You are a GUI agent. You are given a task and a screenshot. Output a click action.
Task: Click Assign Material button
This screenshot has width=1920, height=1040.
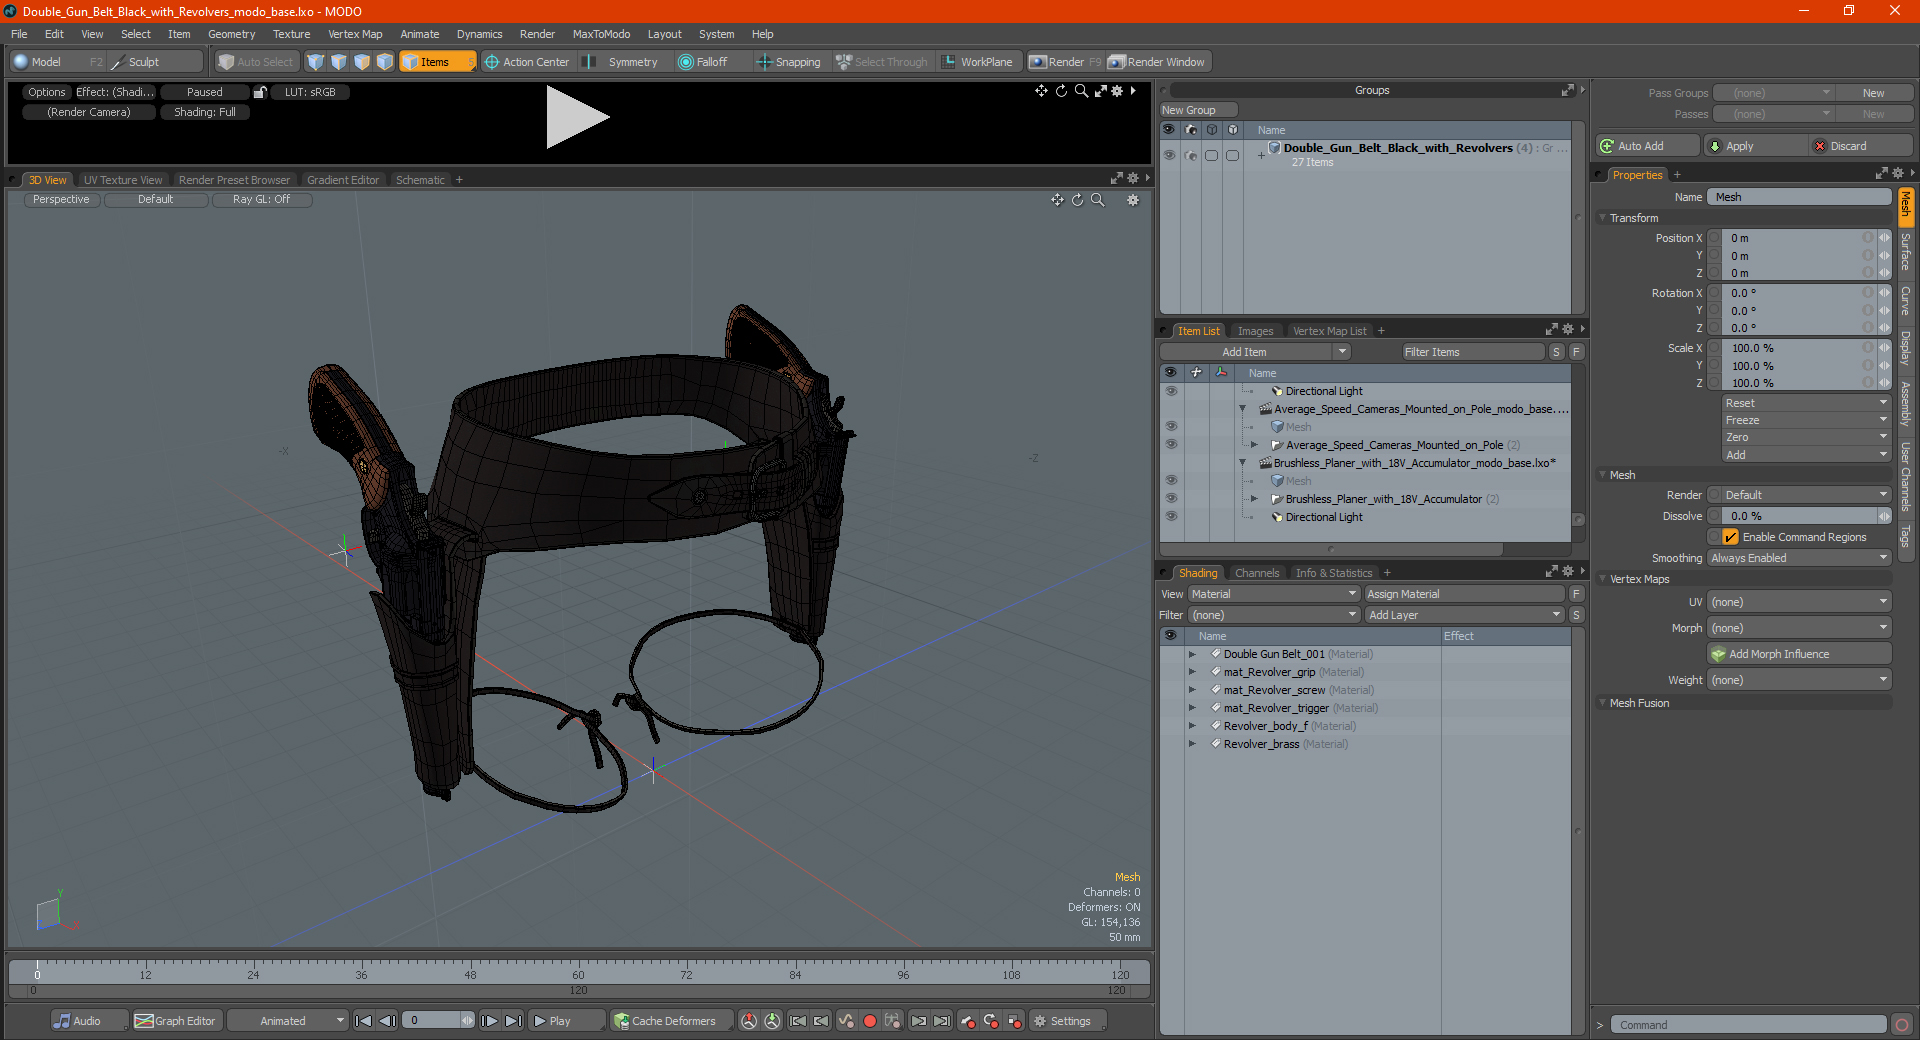coord(1465,594)
